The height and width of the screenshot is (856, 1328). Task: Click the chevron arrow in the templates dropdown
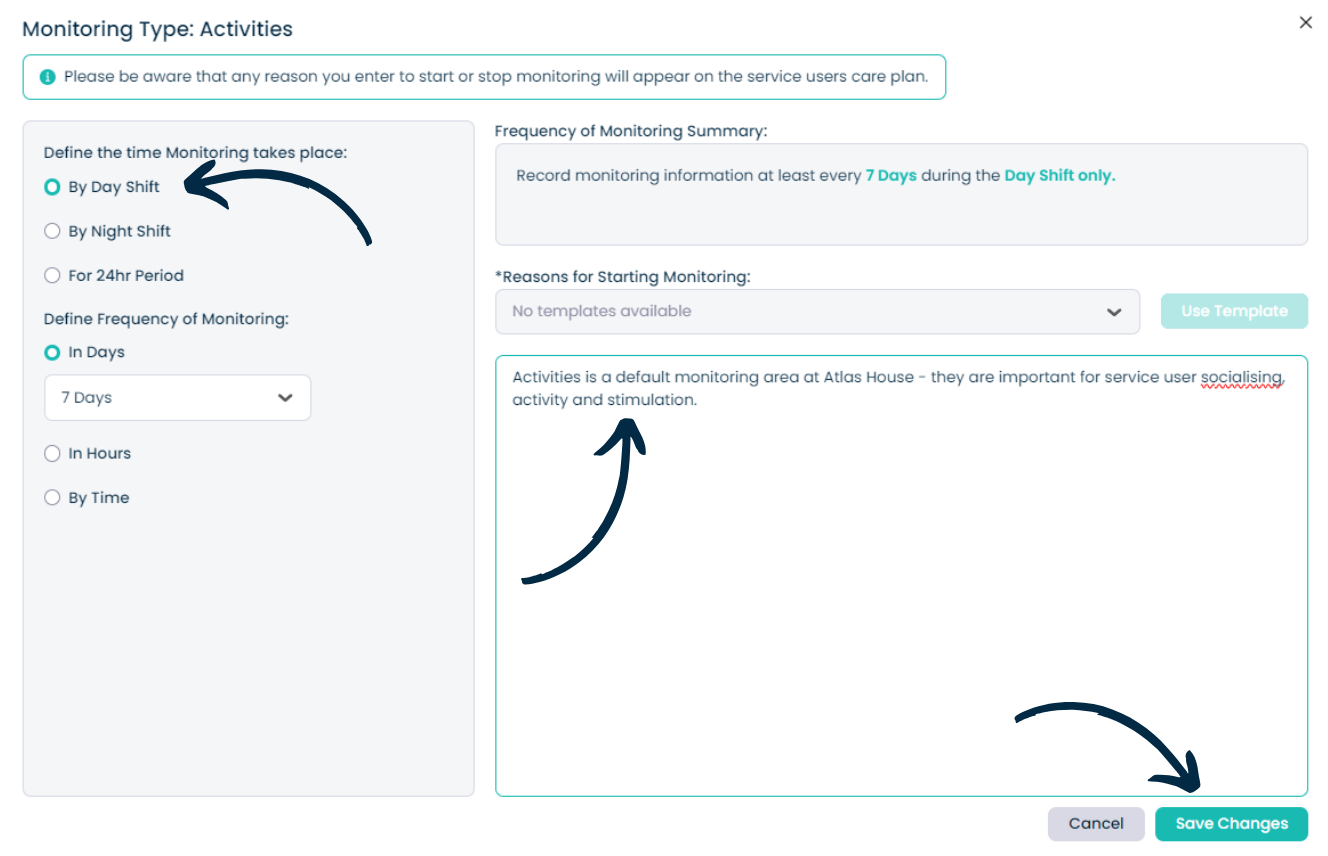pyautogui.click(x=1114, y=312)
